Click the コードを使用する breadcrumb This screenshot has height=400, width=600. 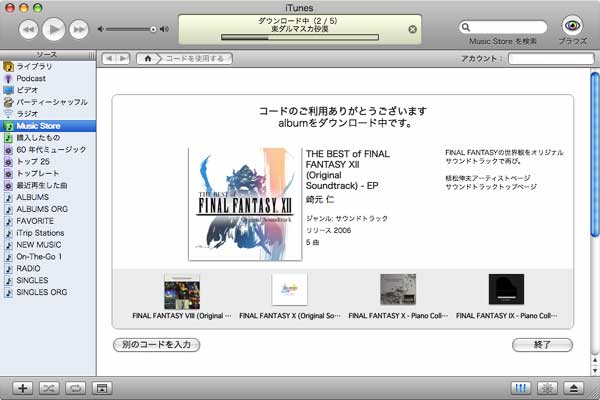(x=195, y=59)
